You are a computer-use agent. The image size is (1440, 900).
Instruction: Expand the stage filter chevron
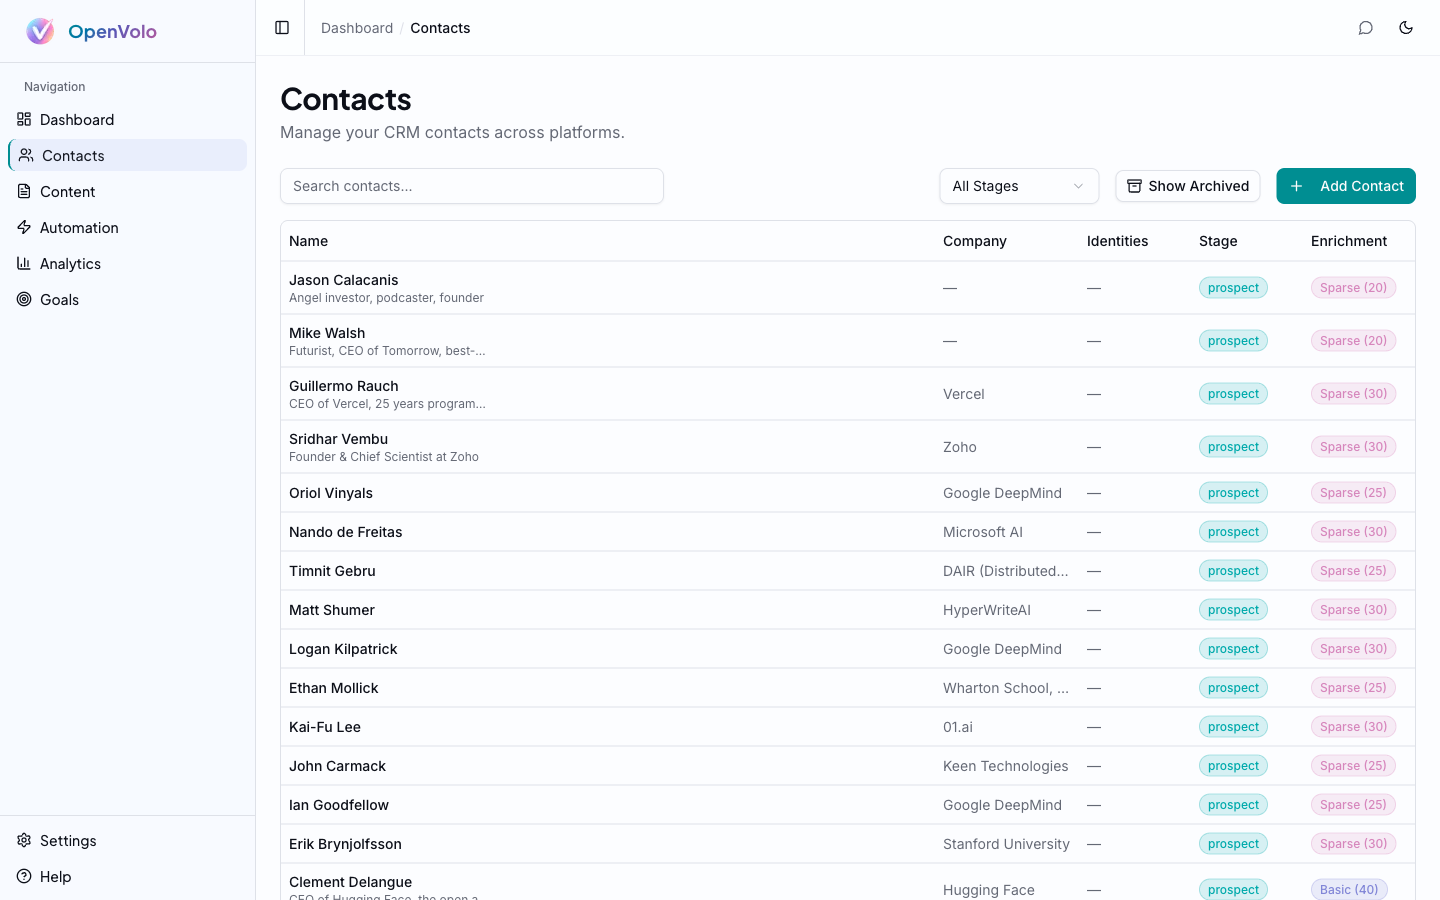click(x=1078, y=186)
